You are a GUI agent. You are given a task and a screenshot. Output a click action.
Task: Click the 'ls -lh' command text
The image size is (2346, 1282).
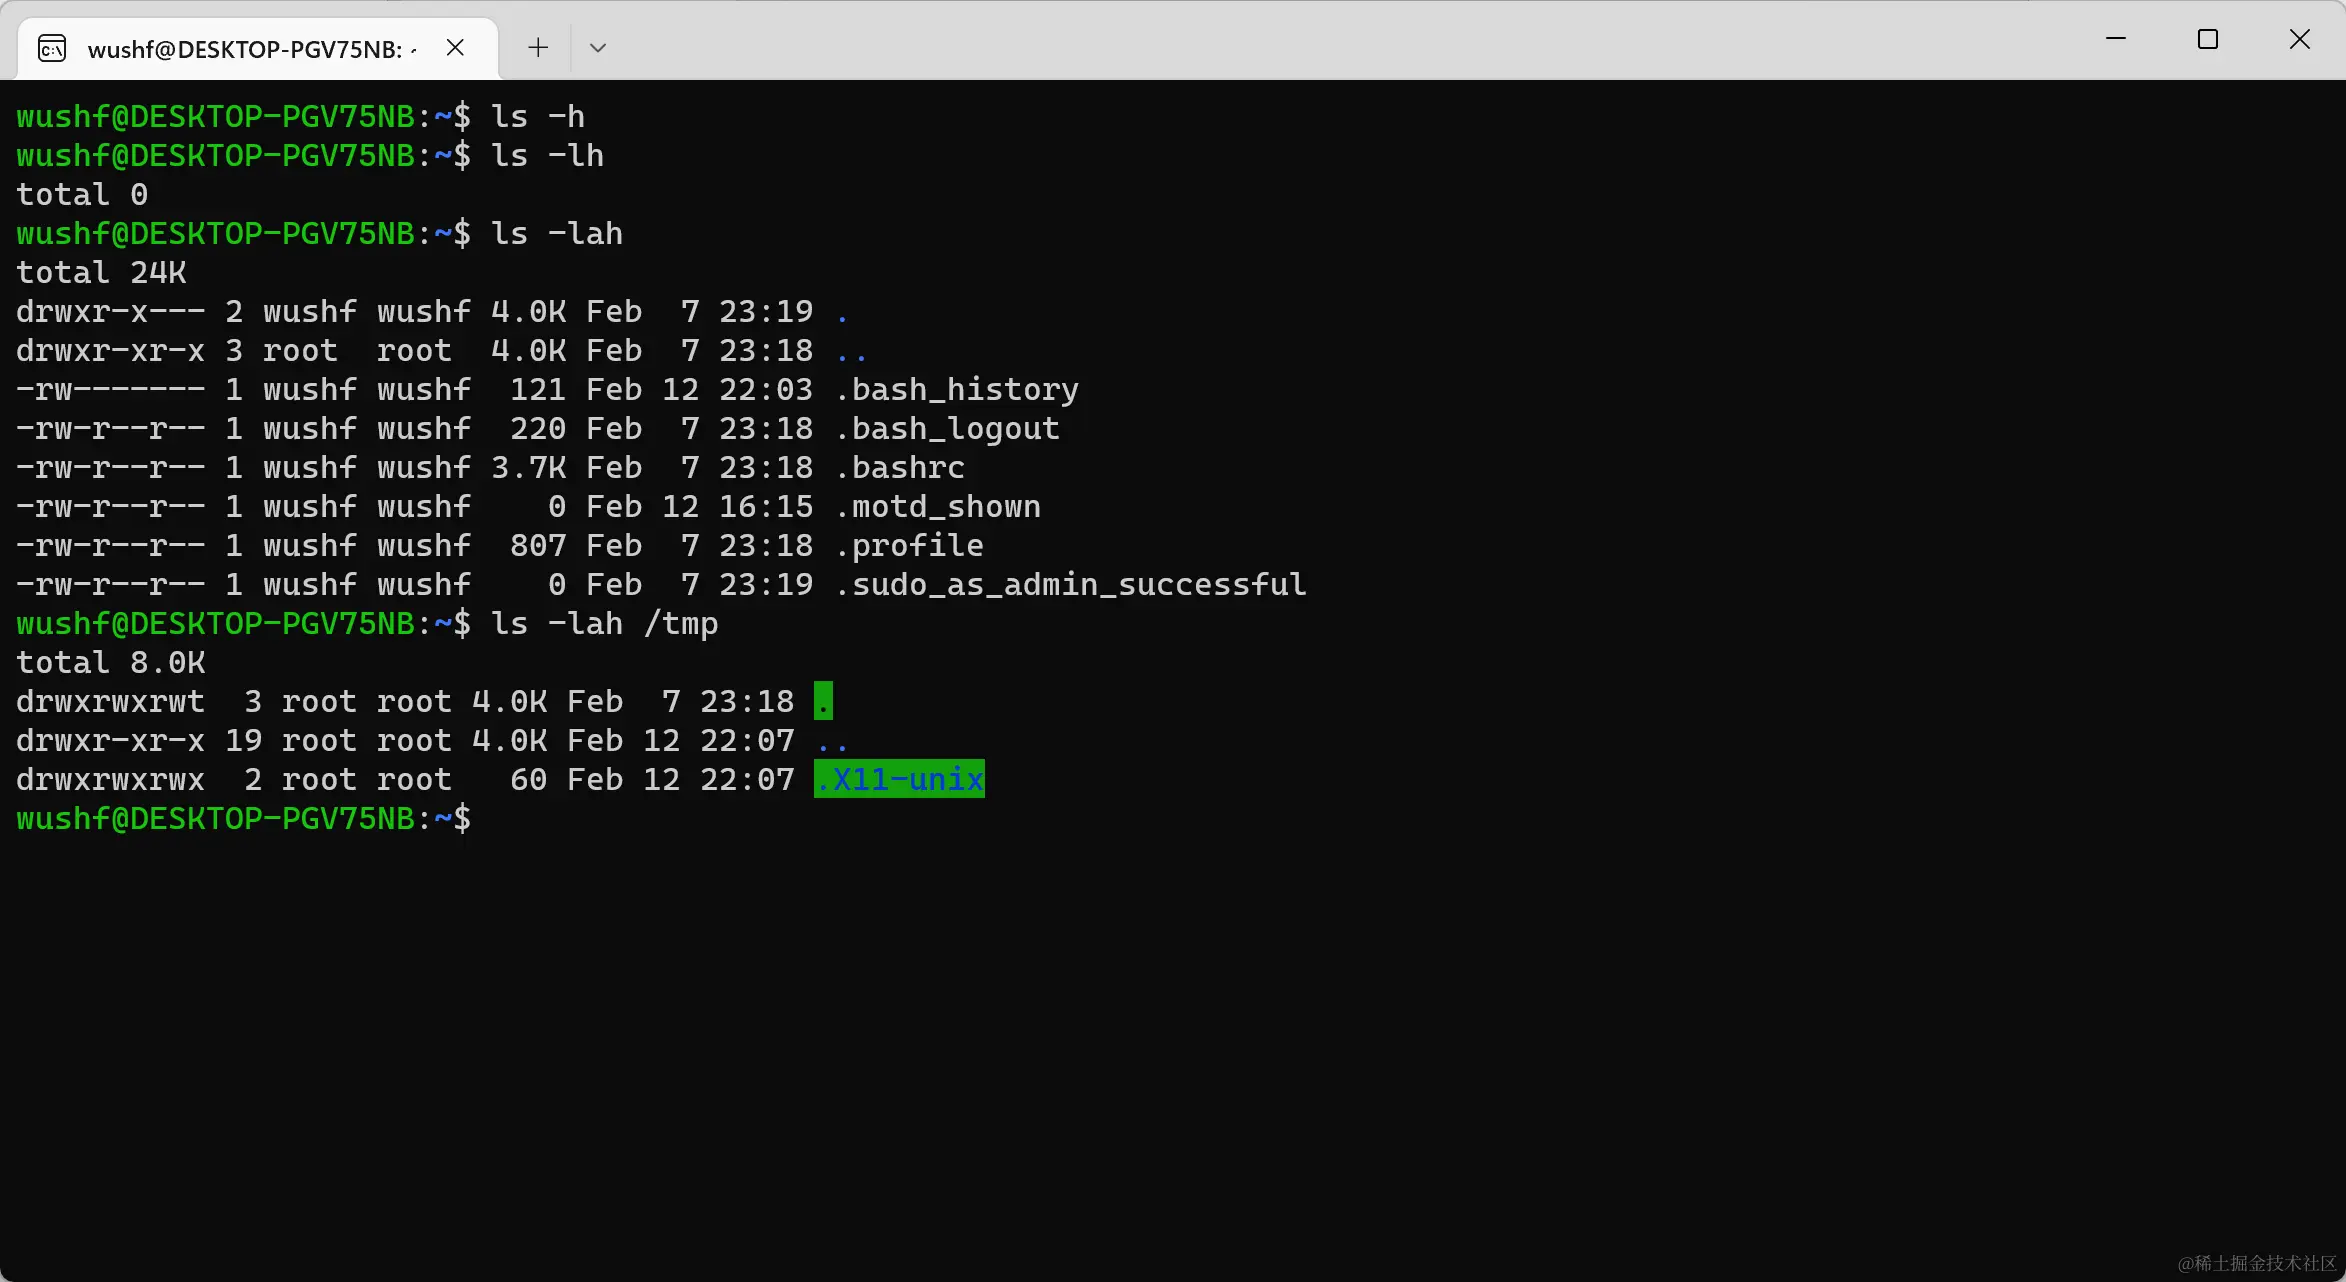coord(547,156)
